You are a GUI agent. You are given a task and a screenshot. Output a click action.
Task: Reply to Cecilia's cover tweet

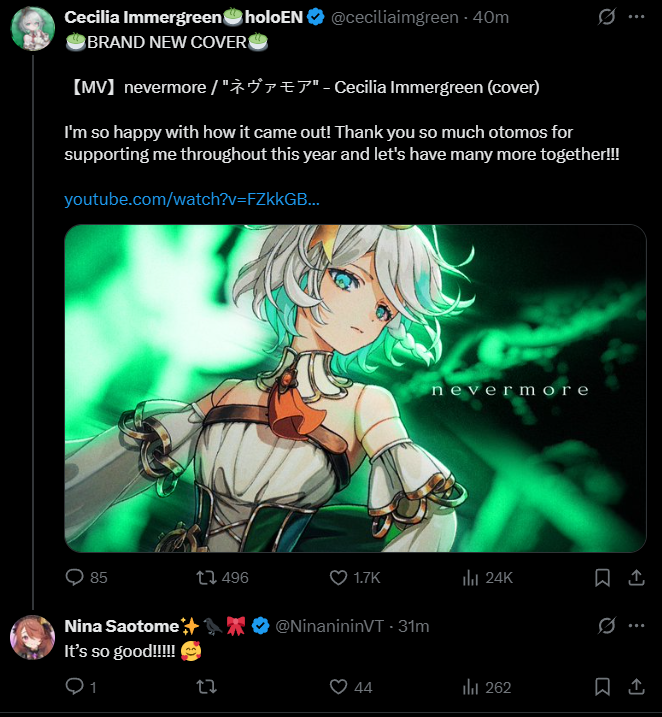86,578
